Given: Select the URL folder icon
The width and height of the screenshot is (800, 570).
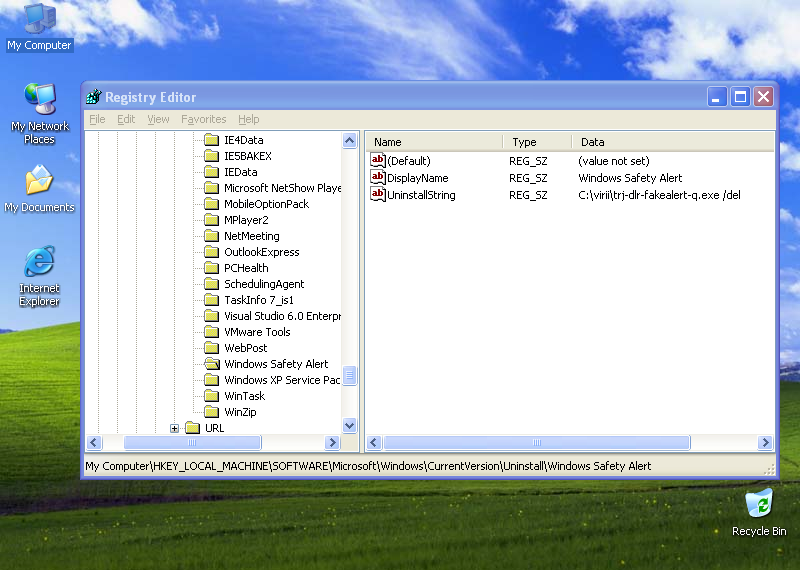Looking at the screenshot, I should pyautogui.click(x=192, y=428).
